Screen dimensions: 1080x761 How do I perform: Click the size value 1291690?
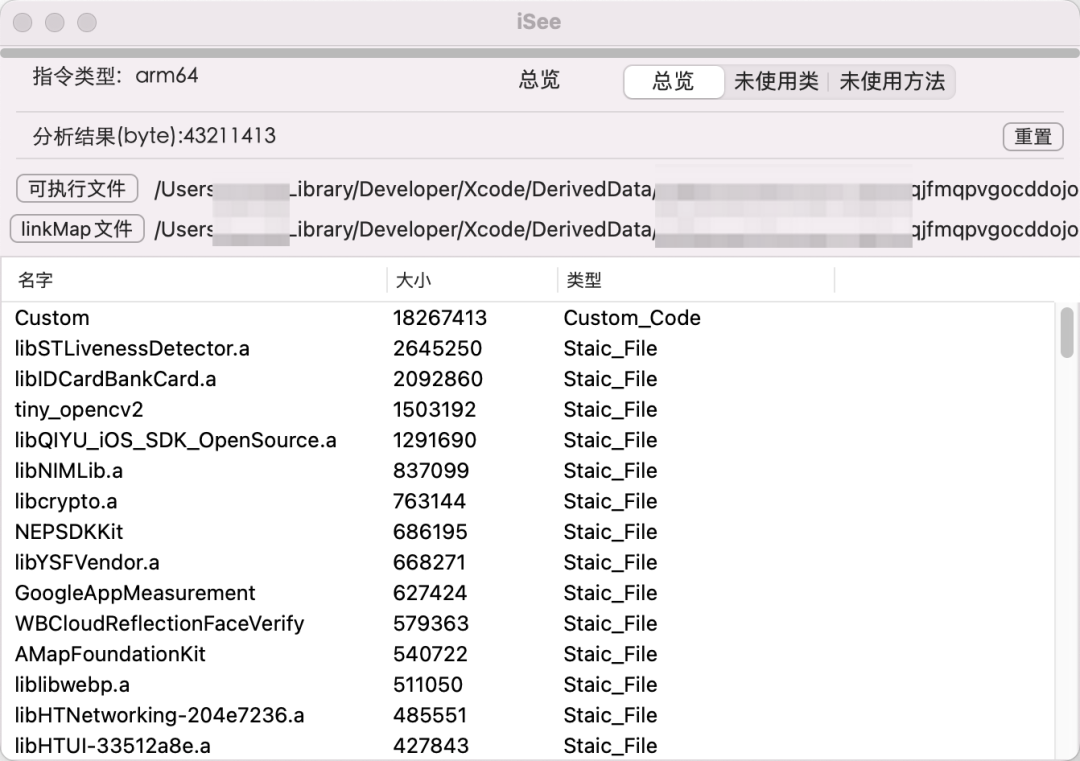(435, 440)
